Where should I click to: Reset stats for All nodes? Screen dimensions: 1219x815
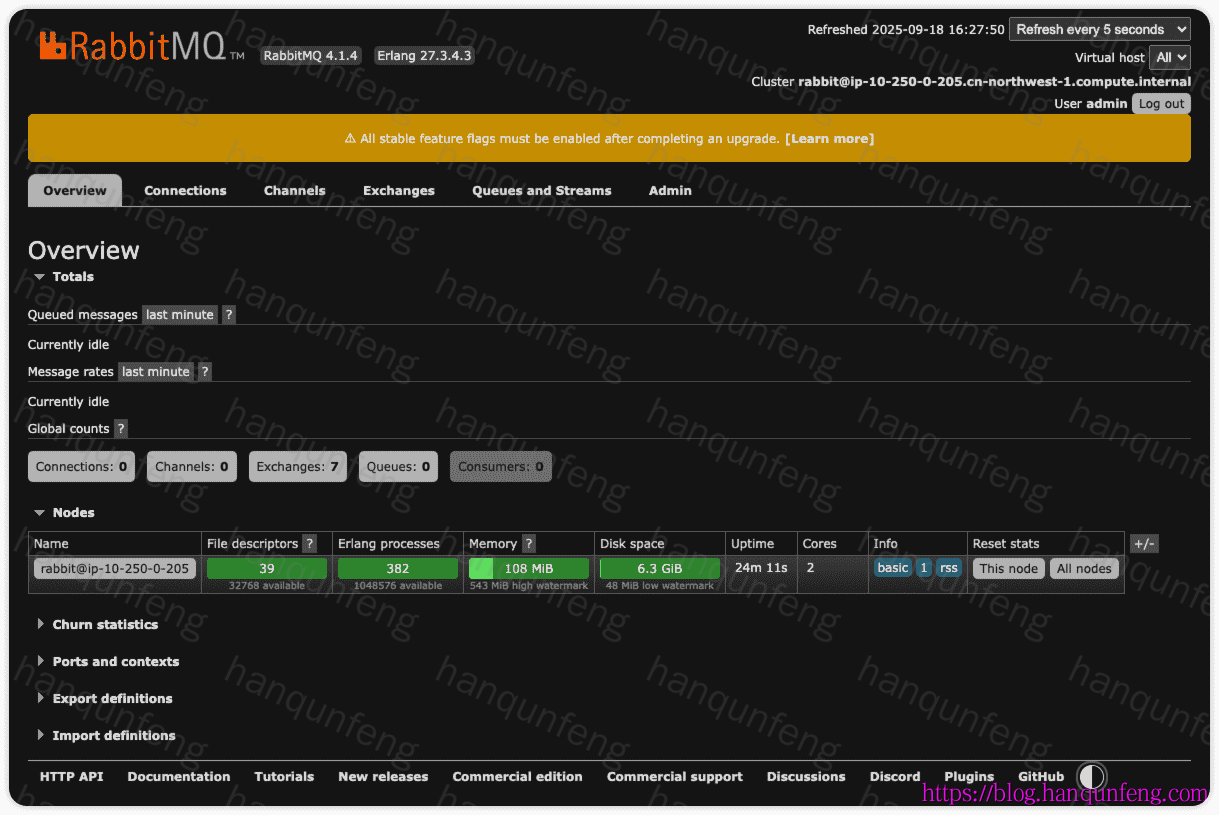[x=1084, y=568]
